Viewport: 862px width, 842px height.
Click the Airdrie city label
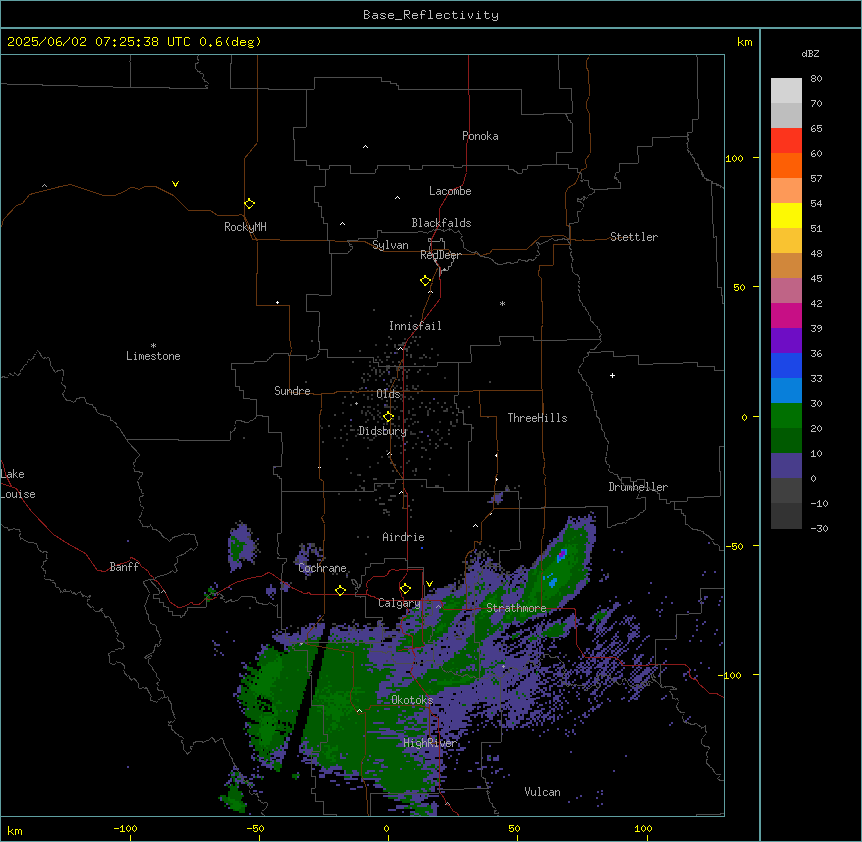click(x=404, y=537)
